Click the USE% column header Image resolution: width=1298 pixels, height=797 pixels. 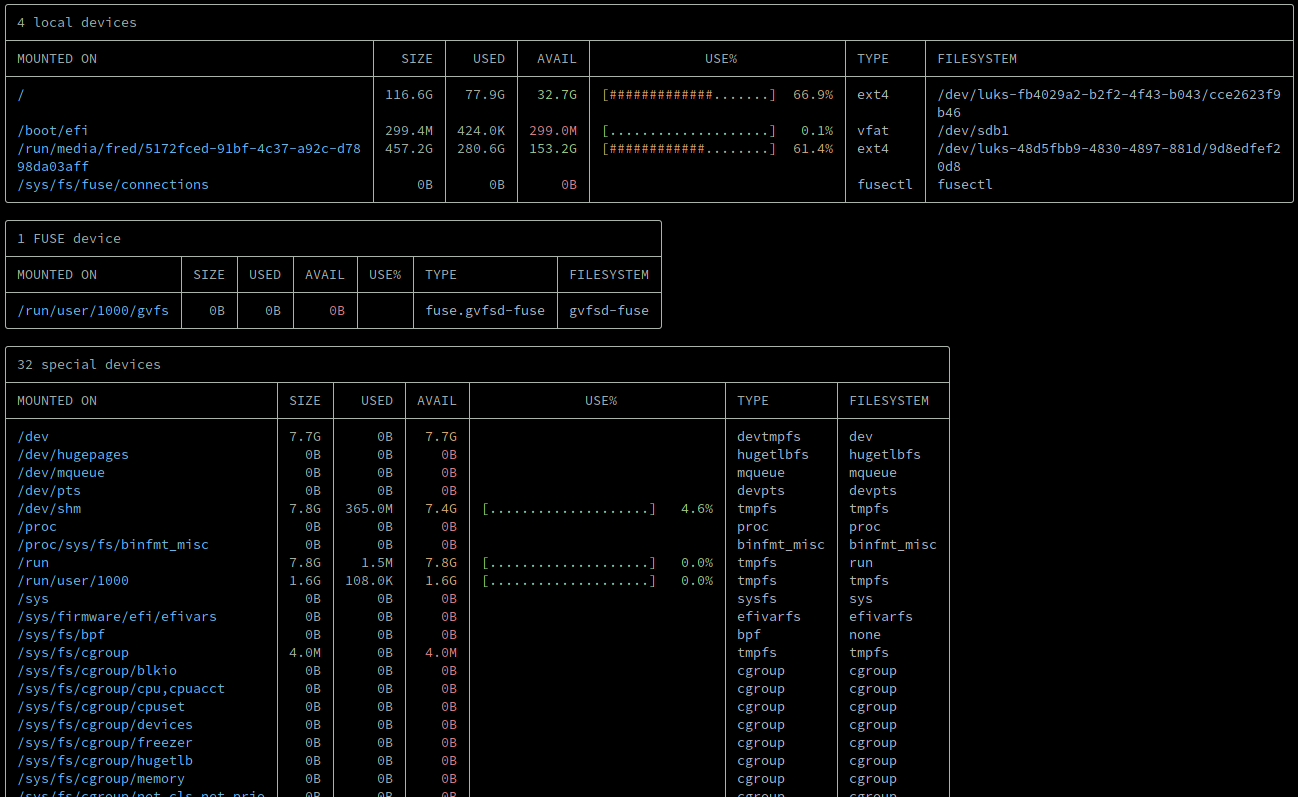[x=721, y=58]
